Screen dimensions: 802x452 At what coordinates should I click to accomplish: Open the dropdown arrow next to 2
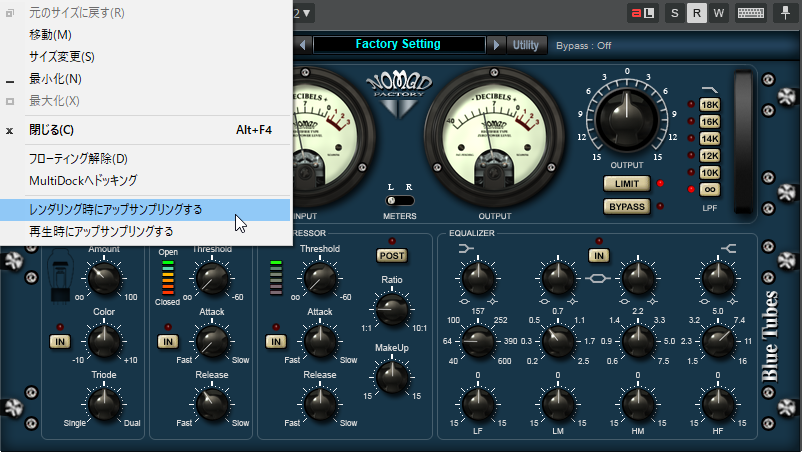306,13
